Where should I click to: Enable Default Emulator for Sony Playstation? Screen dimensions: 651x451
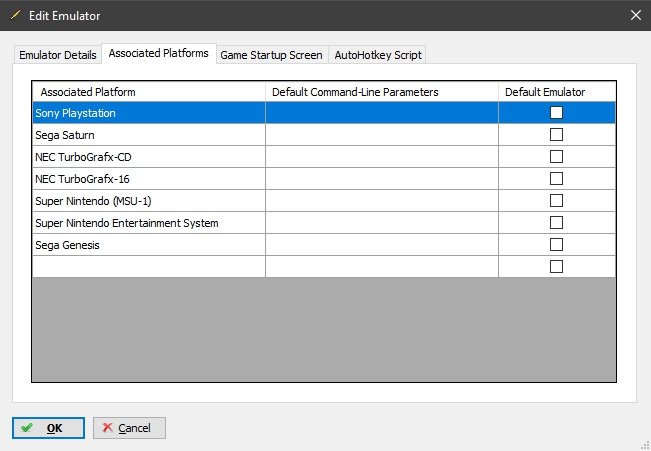tap(557, 113)
